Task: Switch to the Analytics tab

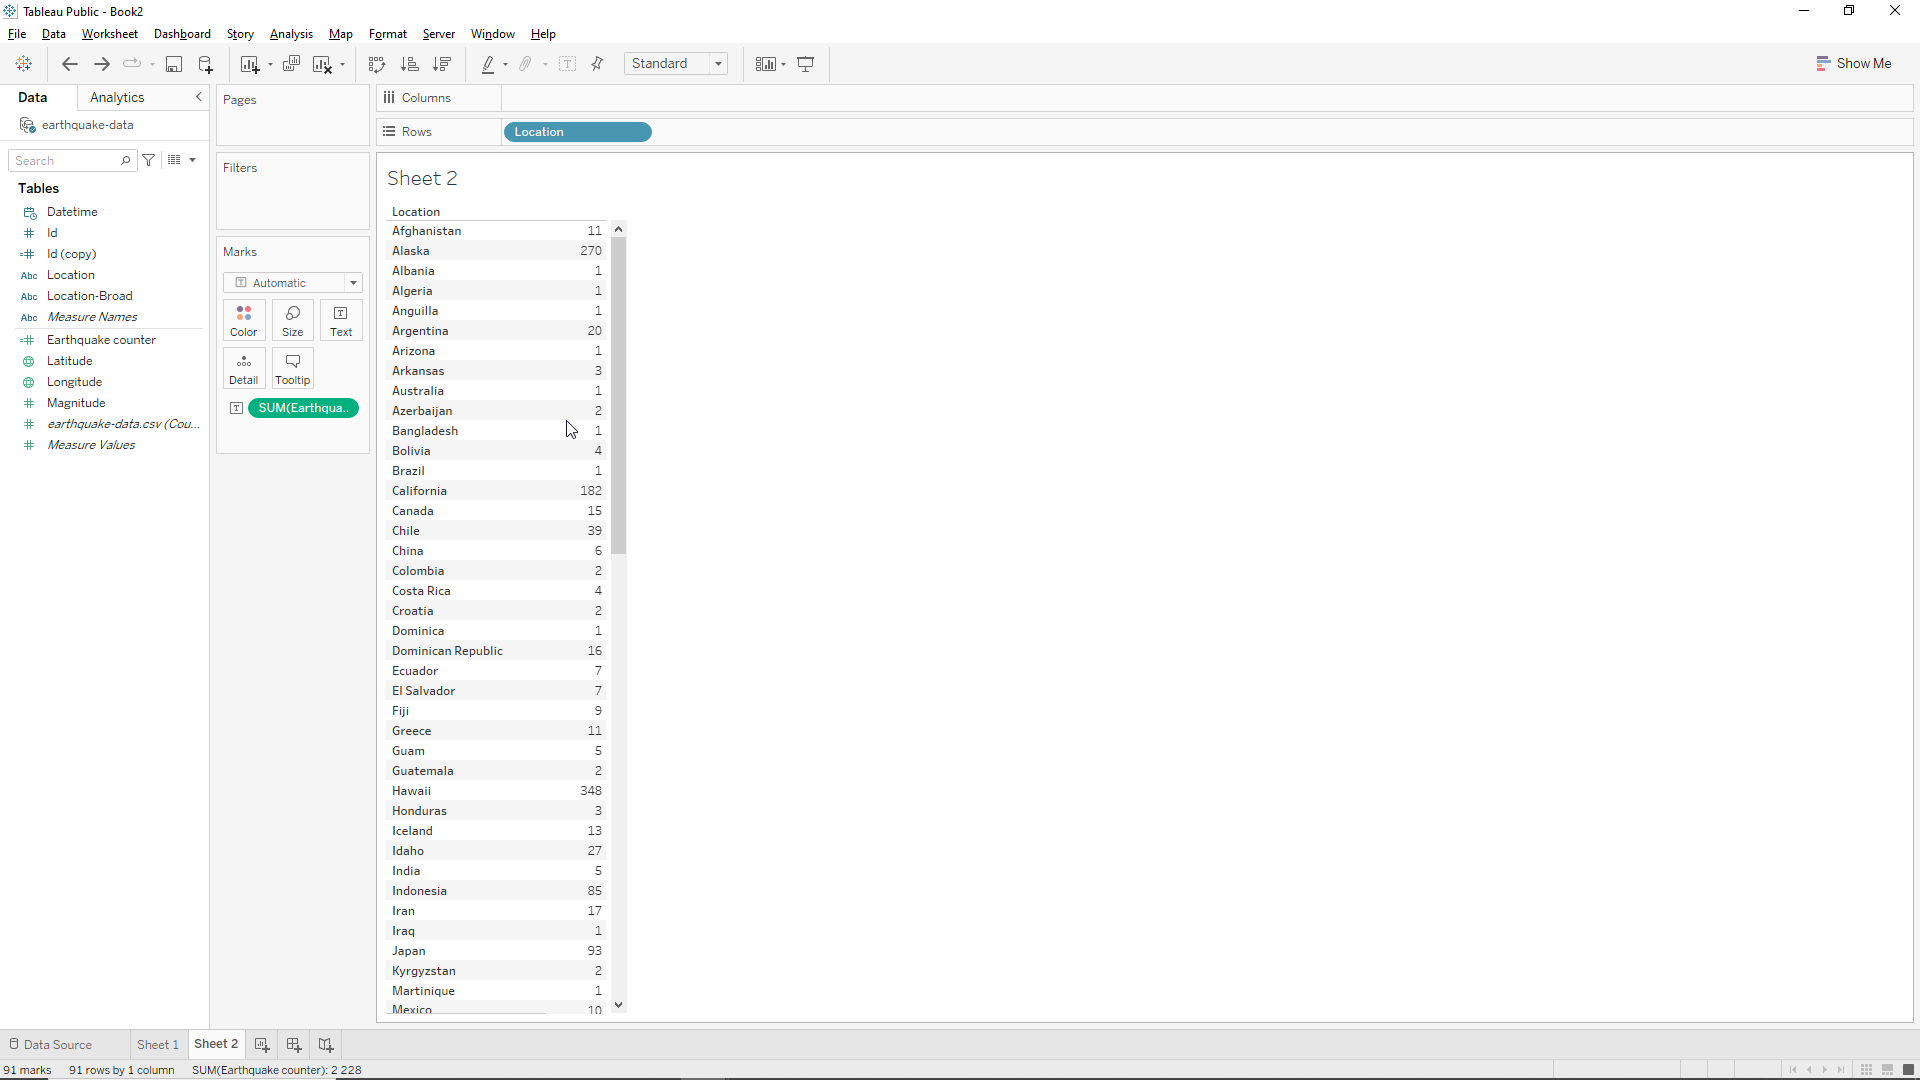Action: (117, 97)
